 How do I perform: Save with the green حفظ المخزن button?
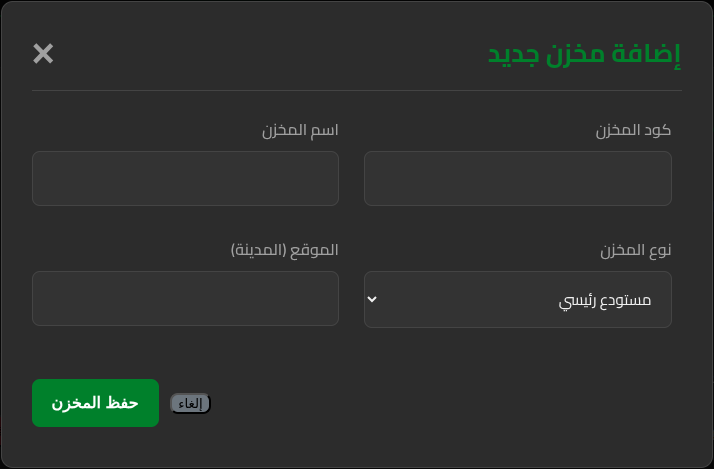tap(95, 403)
